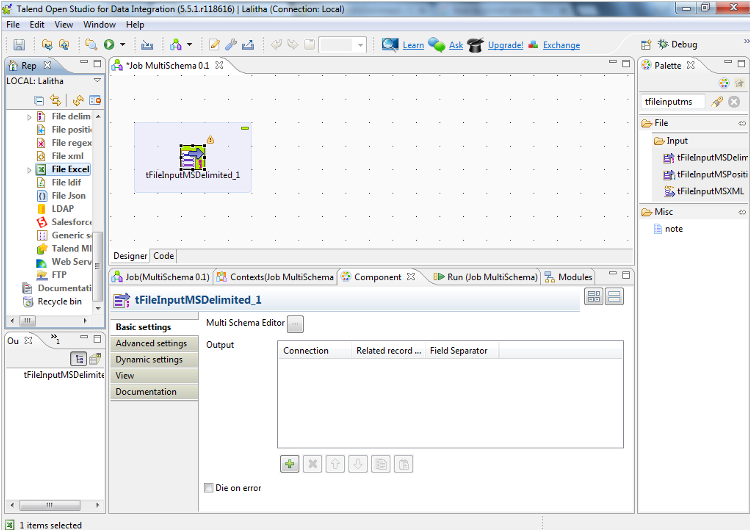
Task: Select Recycle bin in repository
Action: coord(59,301)
